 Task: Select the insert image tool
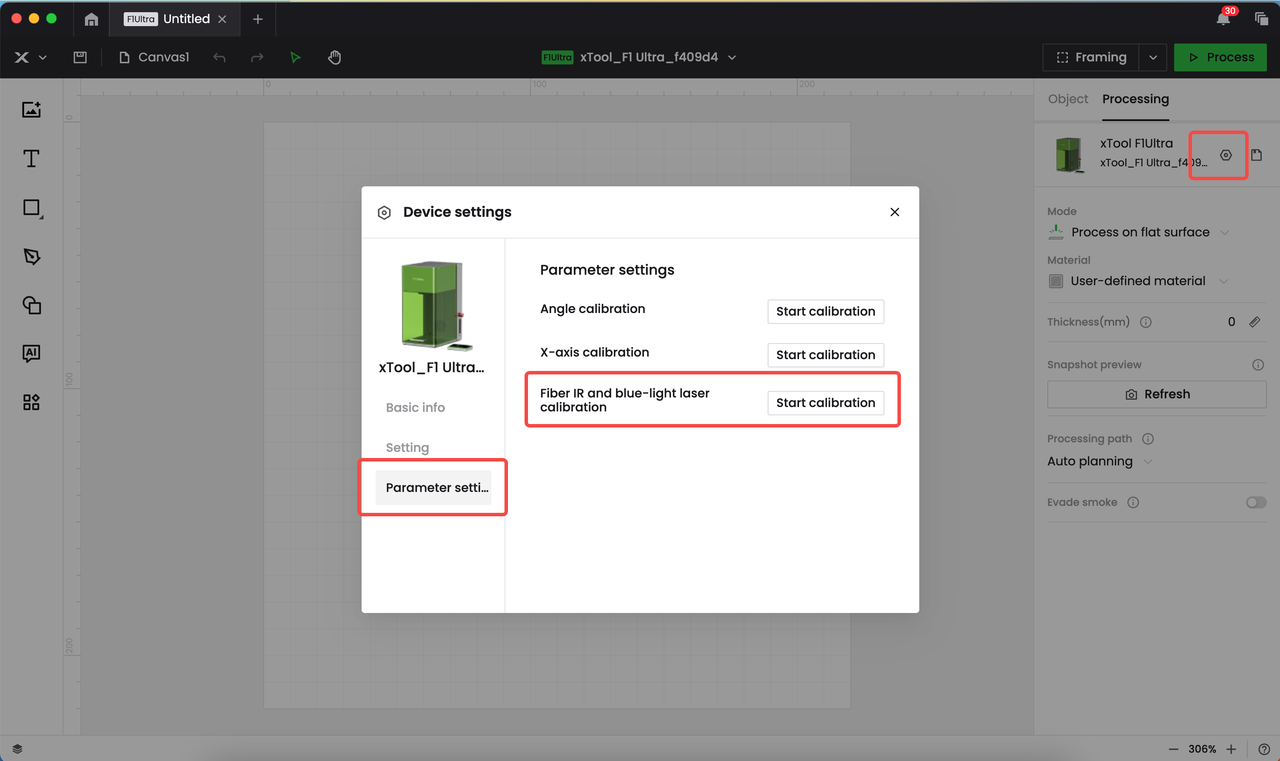click(x=31, y=110)
